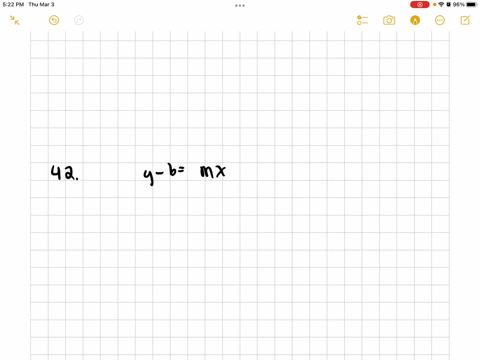This screenshot has width=480, height=360.
Task: Tap the 96% battery percentage
Action: tap(459, 5)
